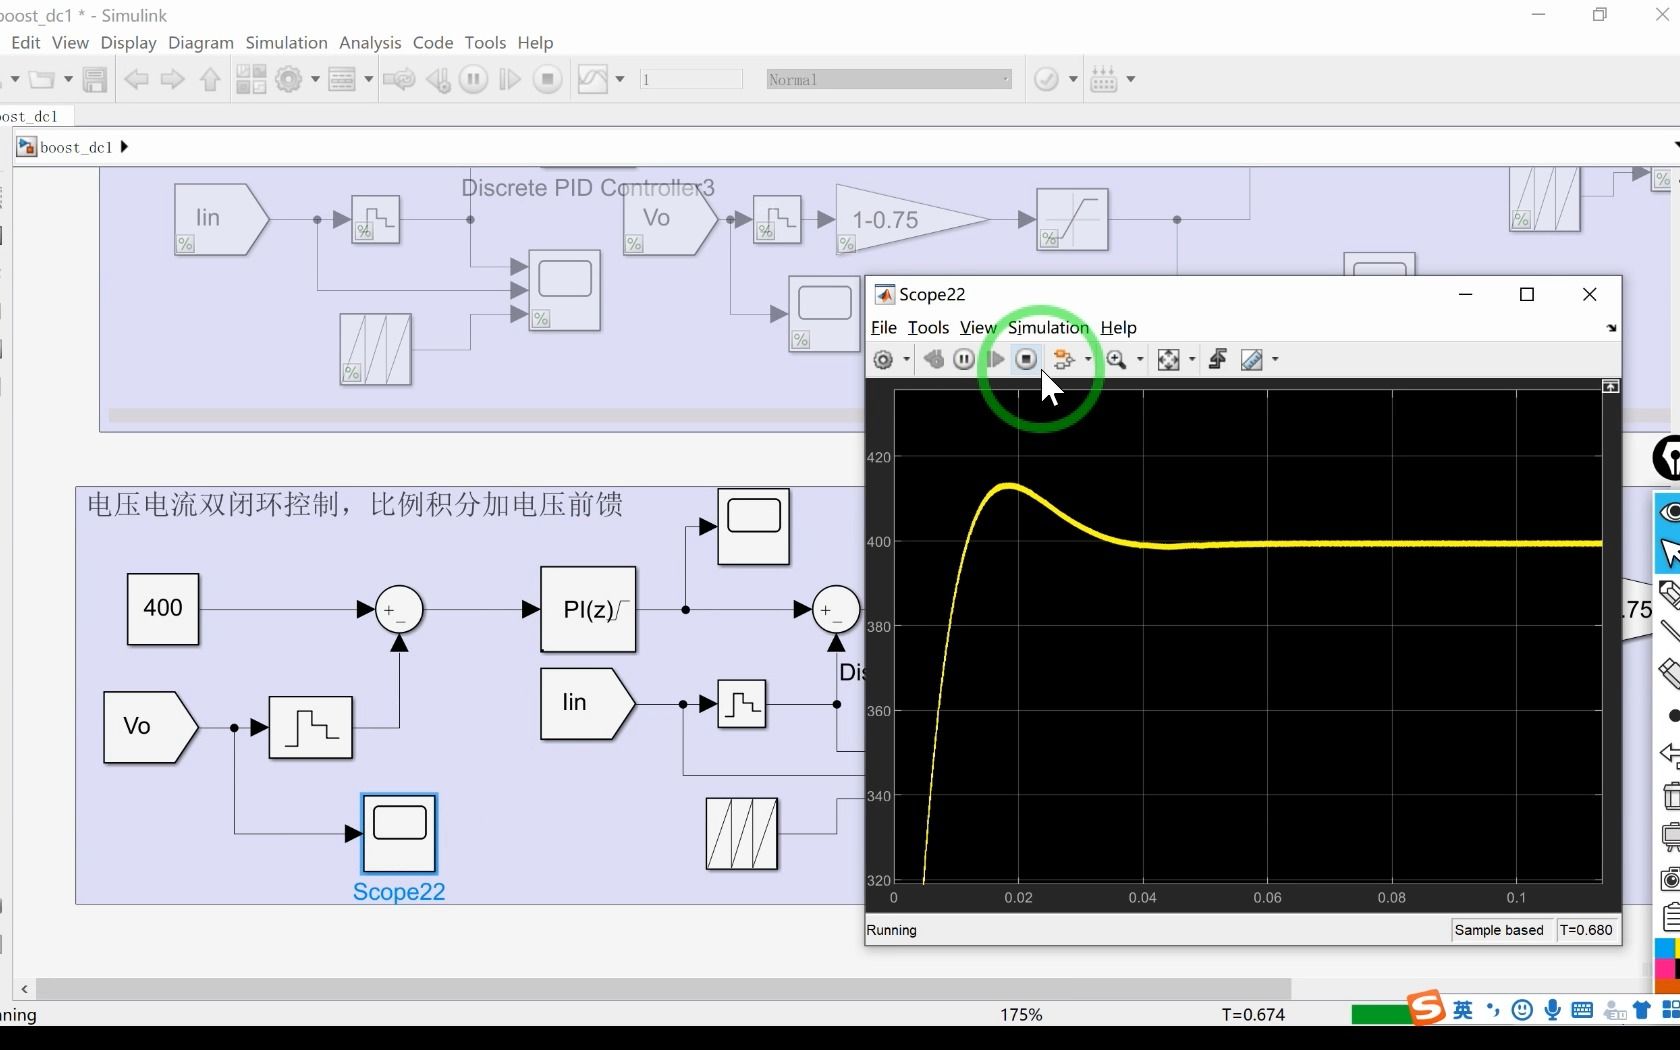Open the Analysis menu in Simulink
The image size is (1680, 1050).
coord(369,43)
